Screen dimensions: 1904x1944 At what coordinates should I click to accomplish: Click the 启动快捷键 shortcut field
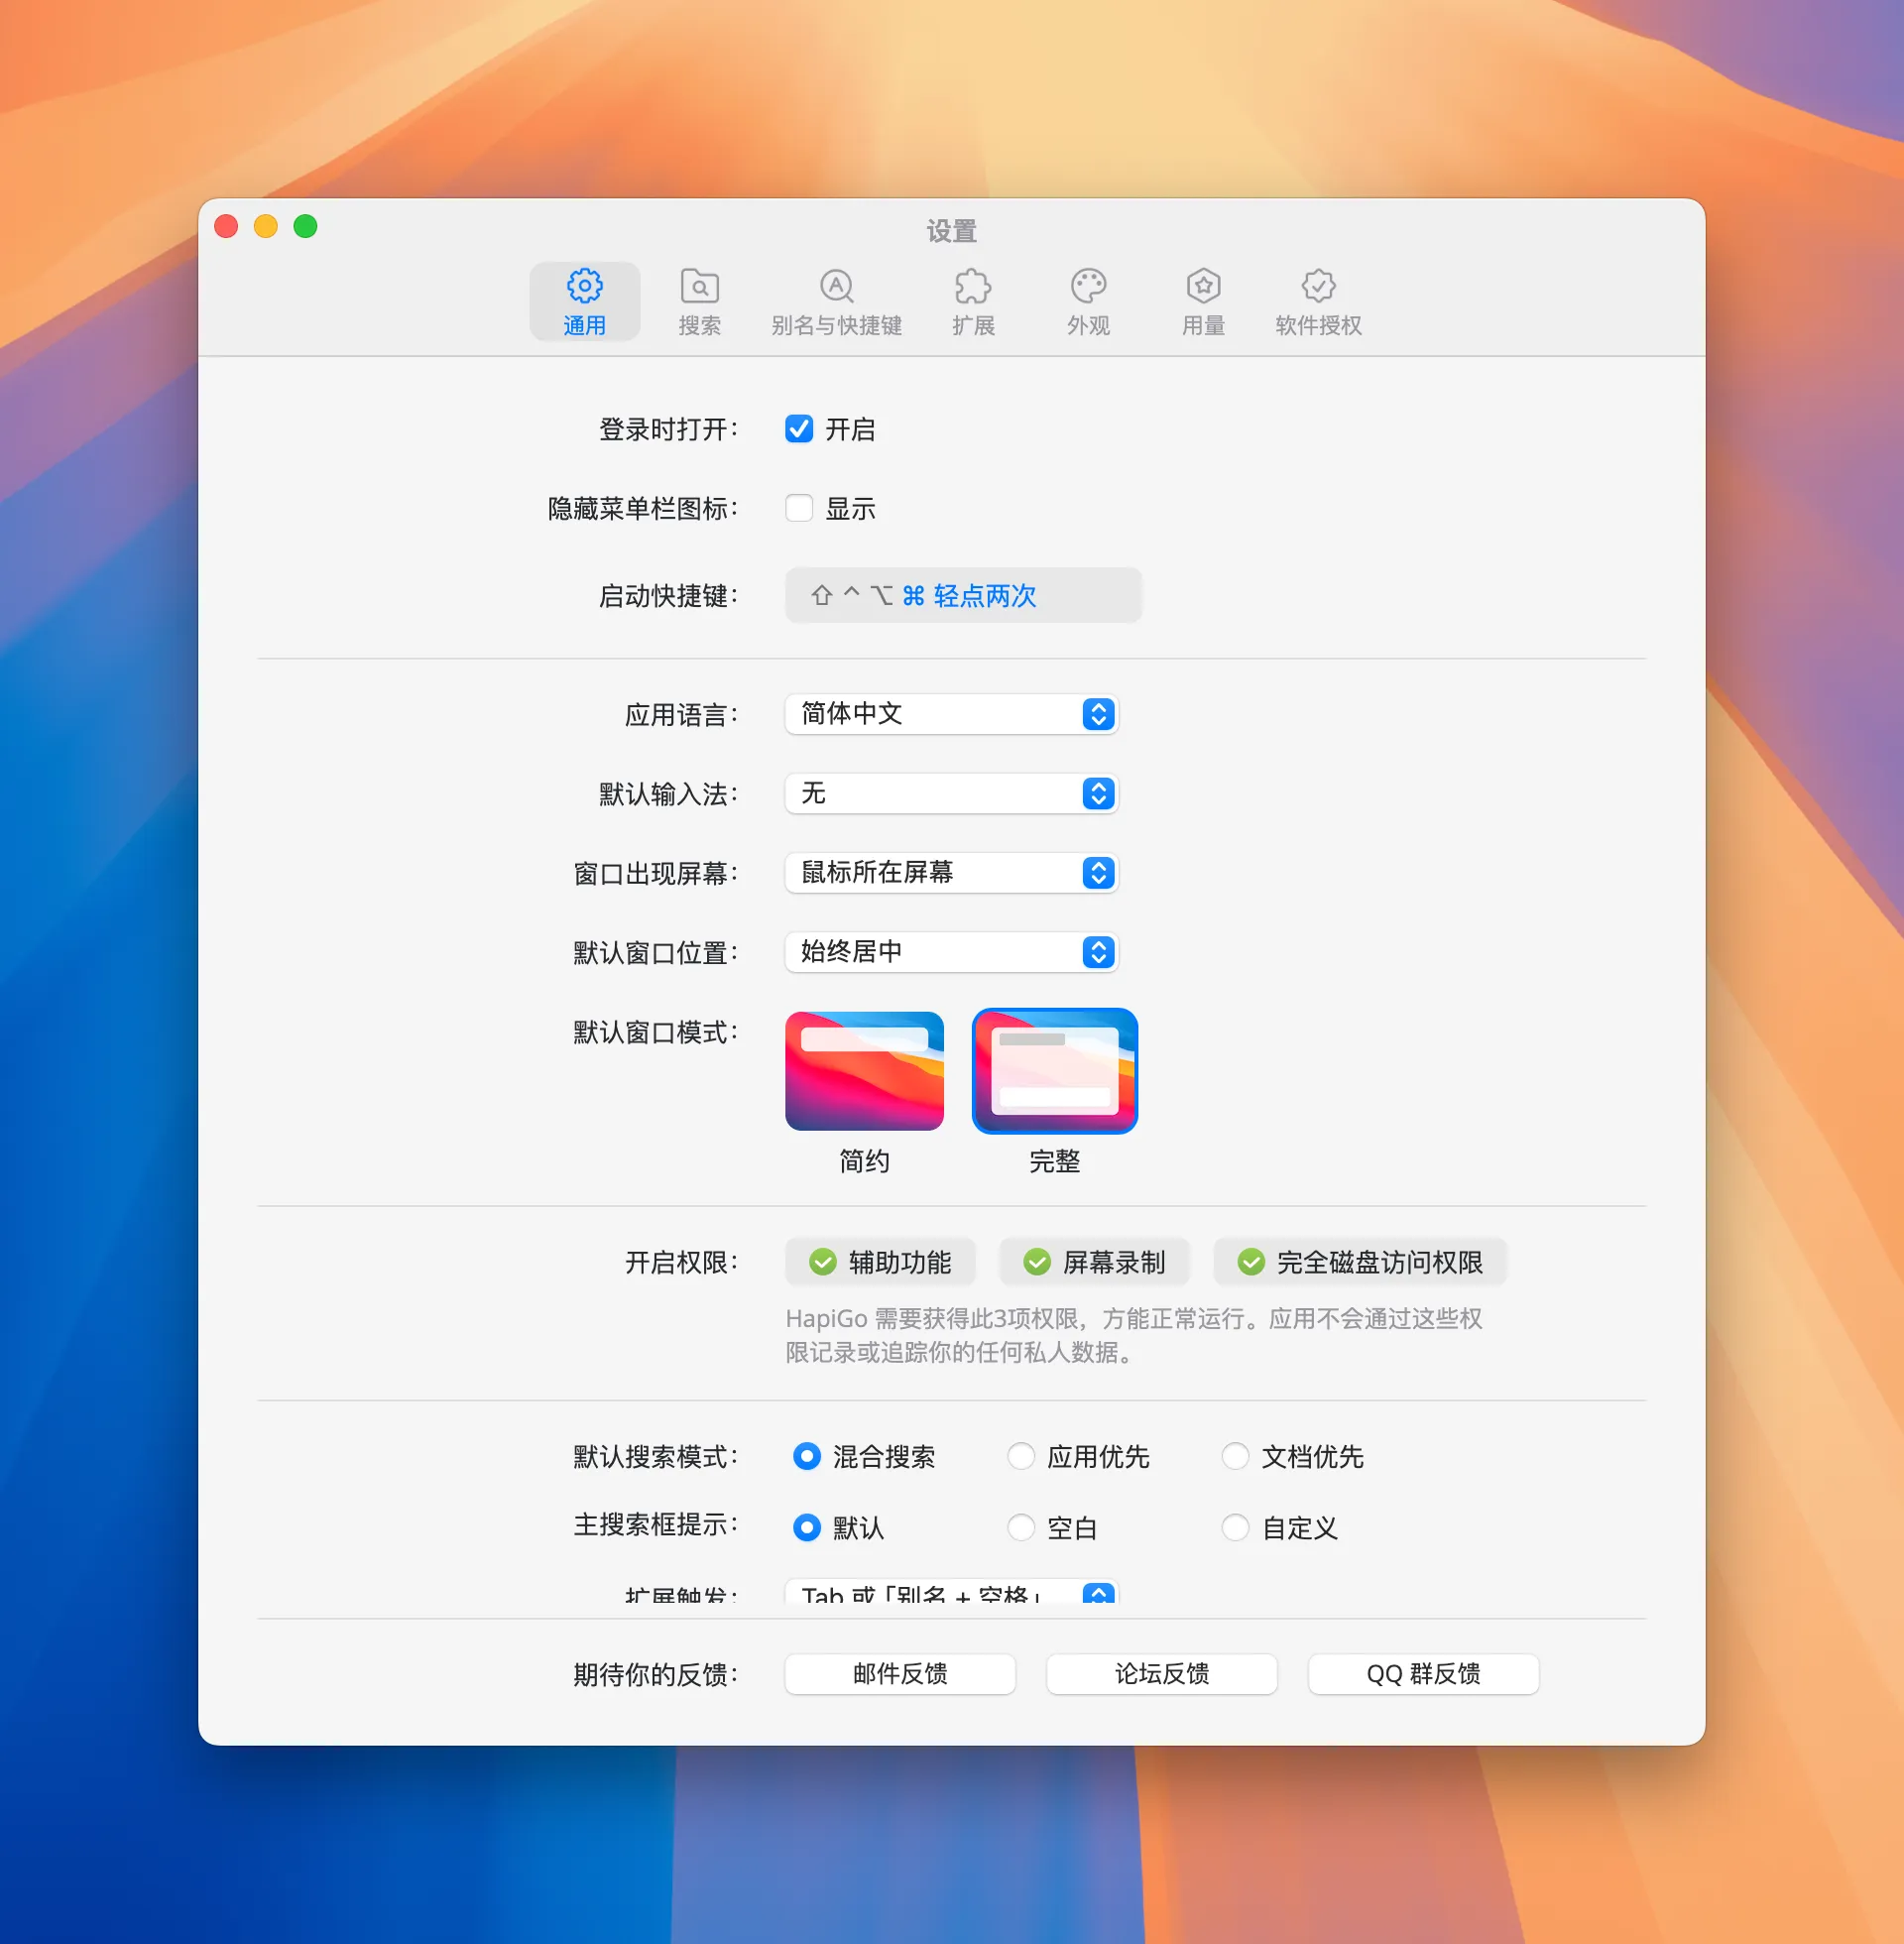963,595
